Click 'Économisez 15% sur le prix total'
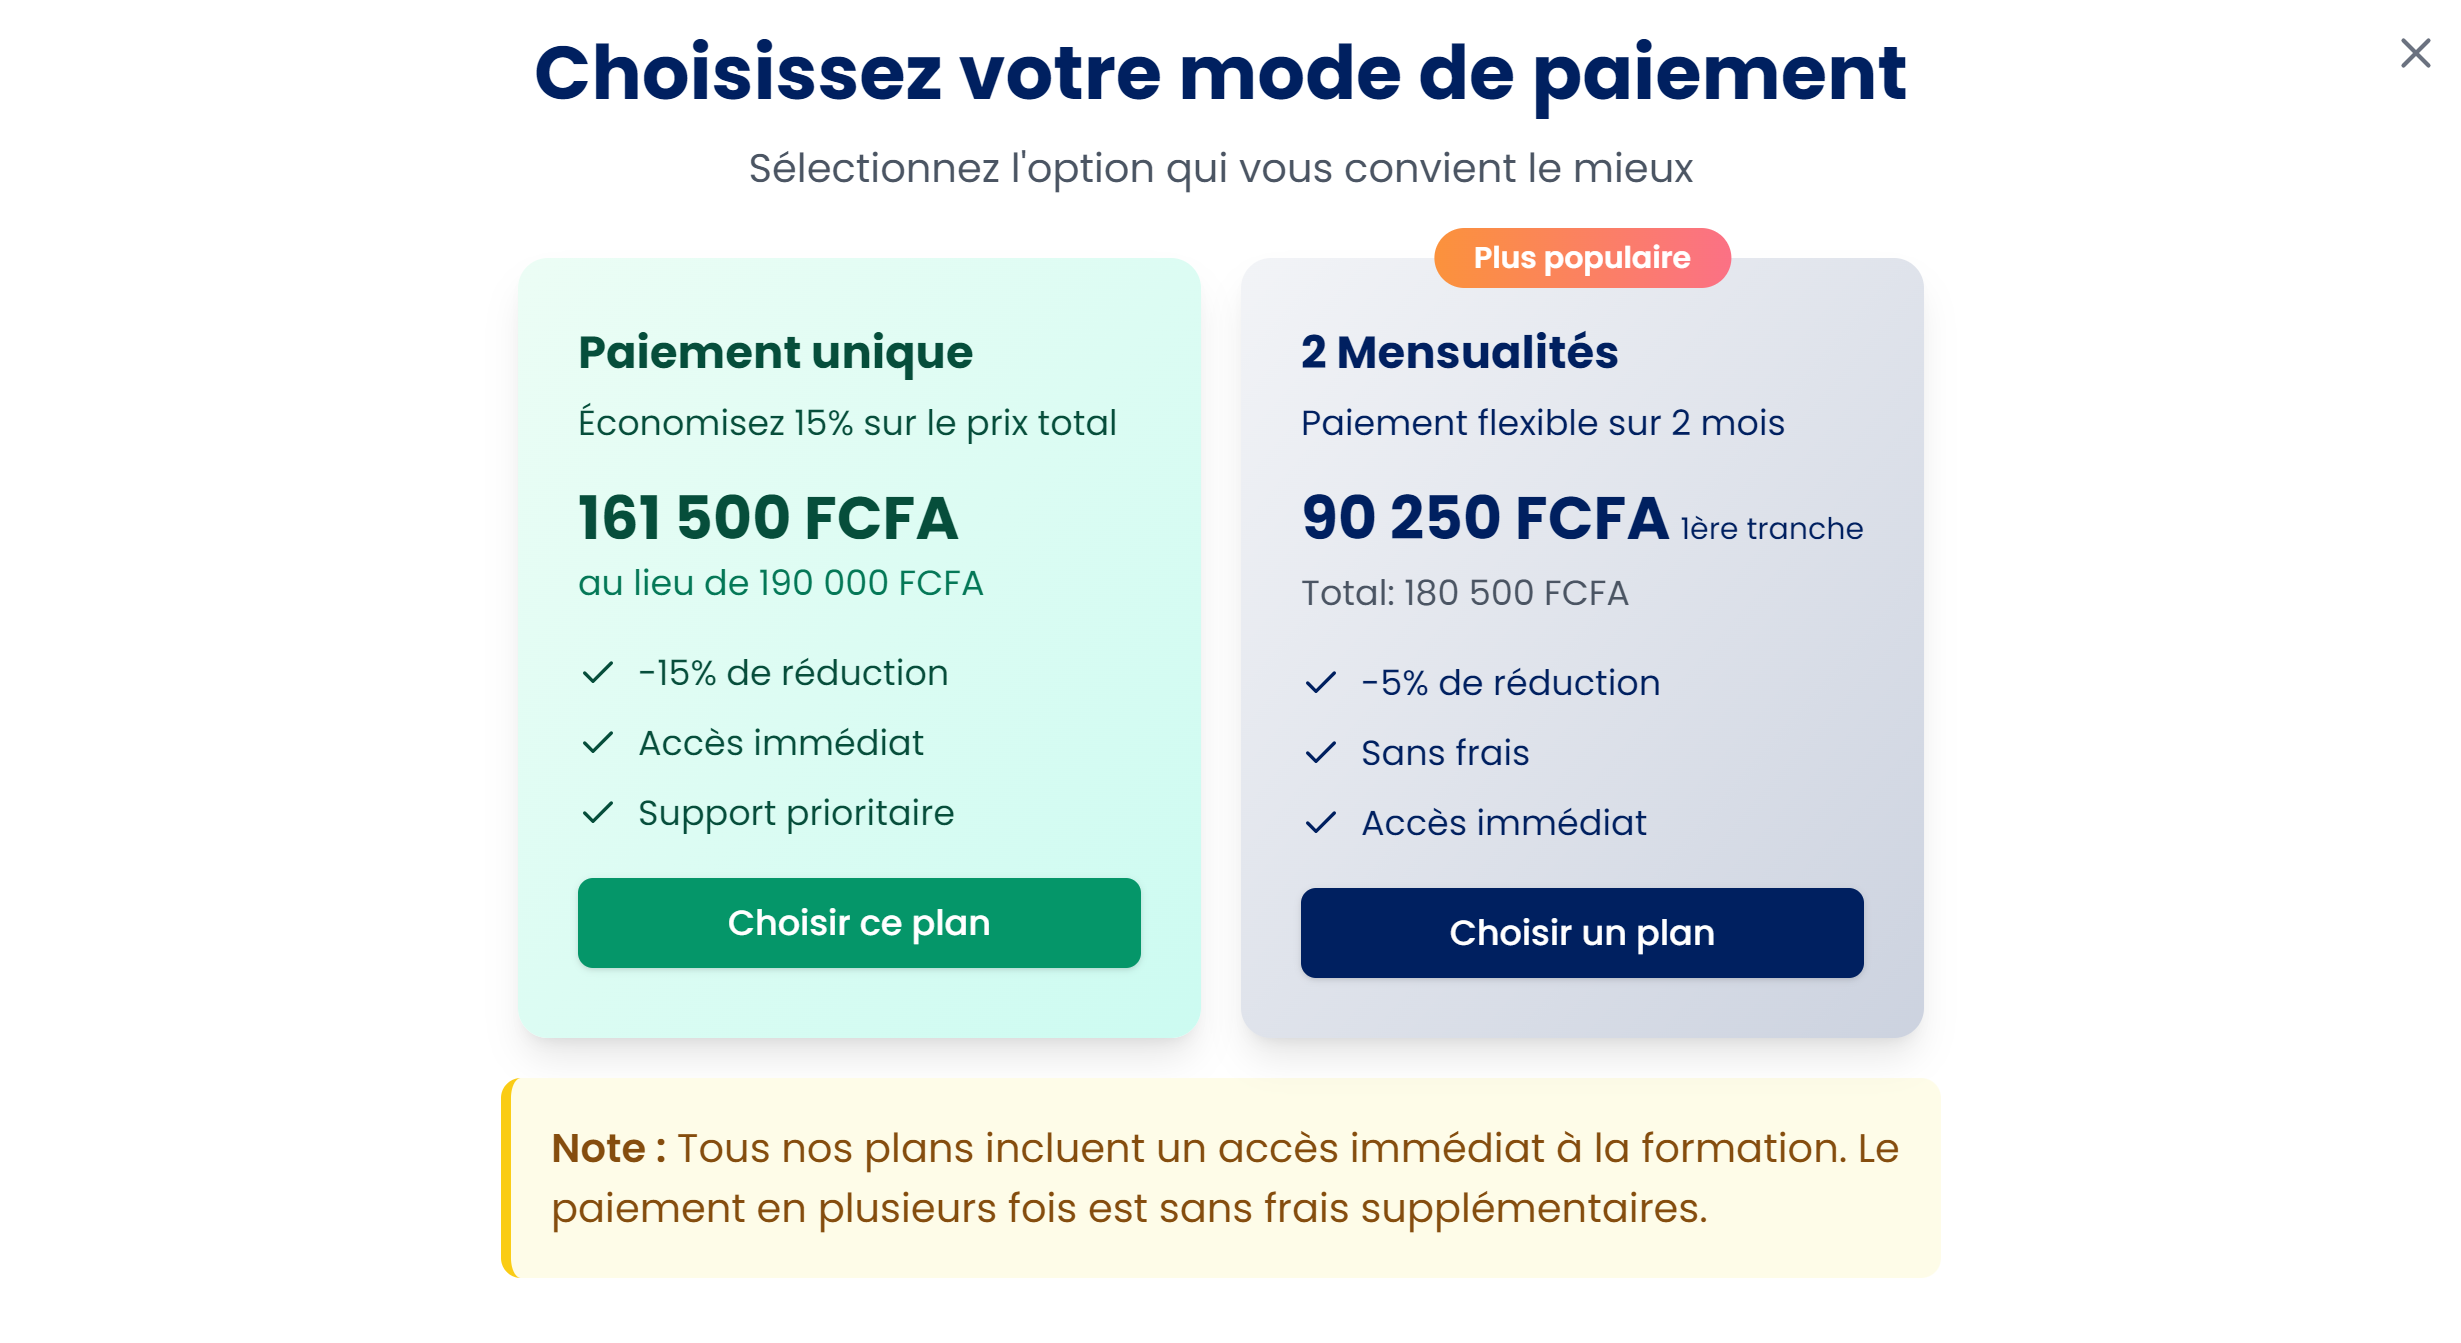2461x1343 pixels. coord(847,423)
